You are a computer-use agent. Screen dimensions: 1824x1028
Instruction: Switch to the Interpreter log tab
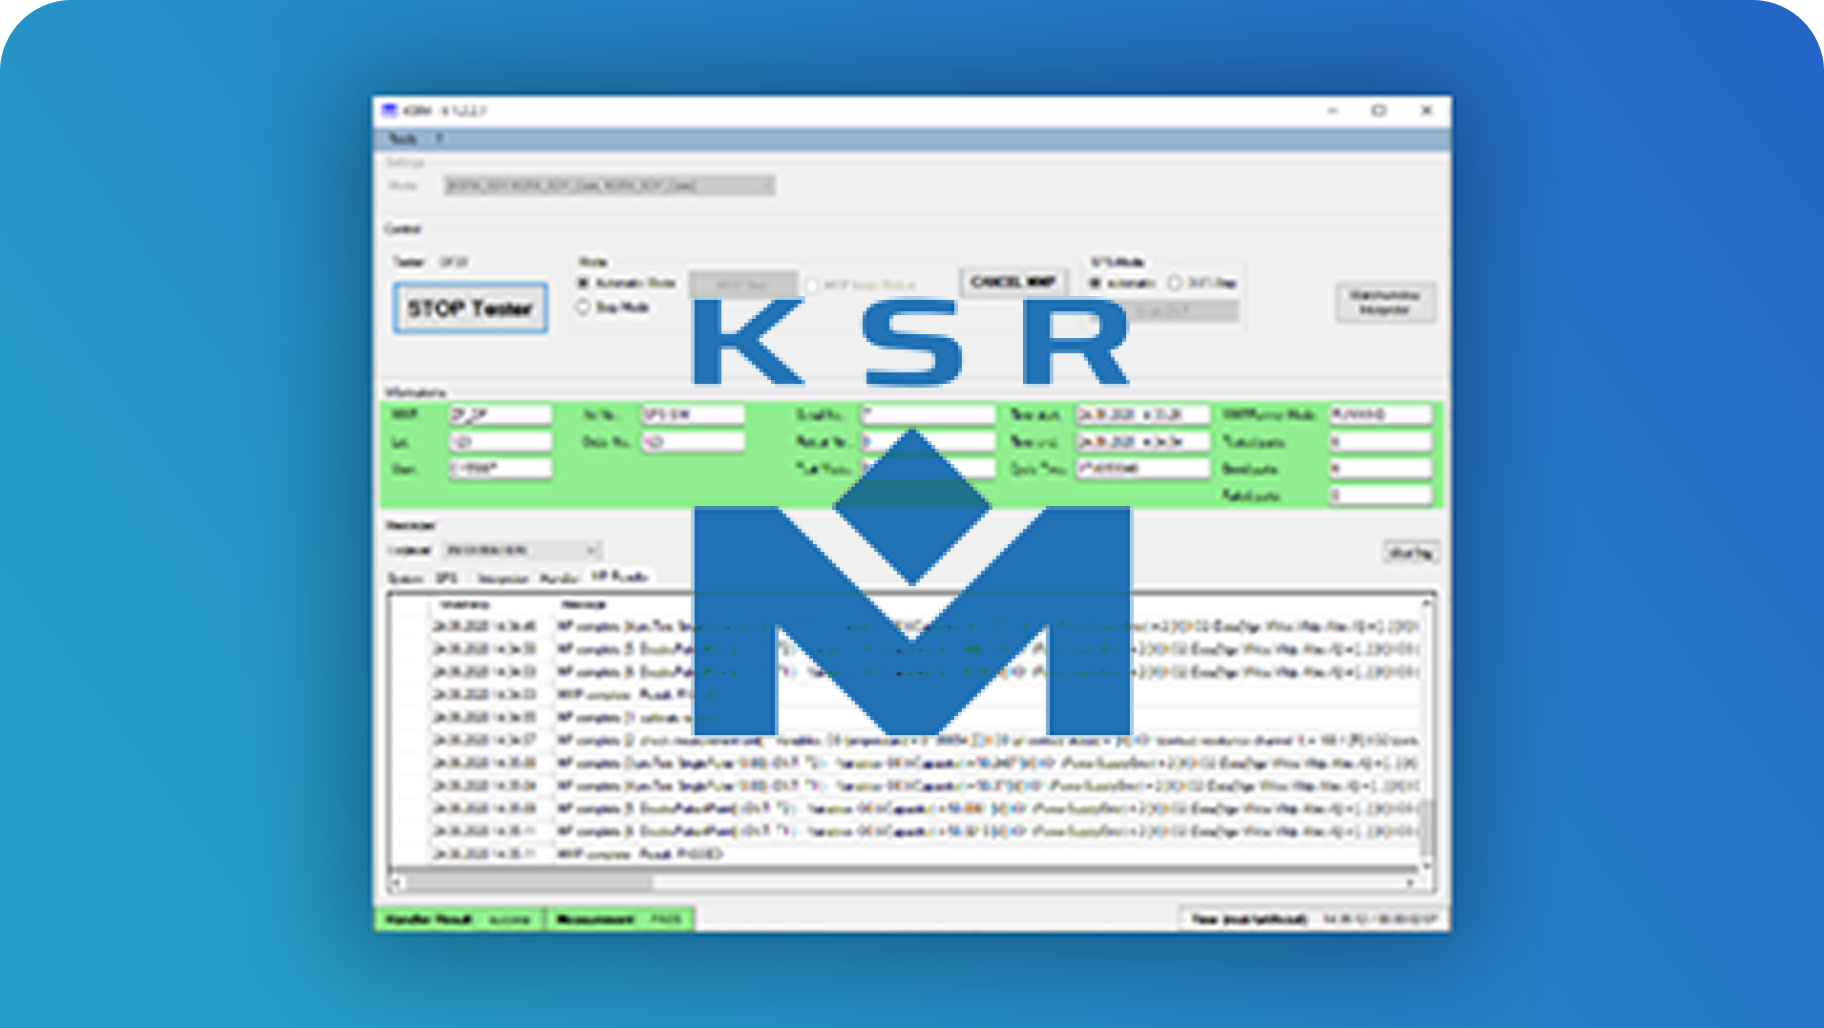point(502,578)
